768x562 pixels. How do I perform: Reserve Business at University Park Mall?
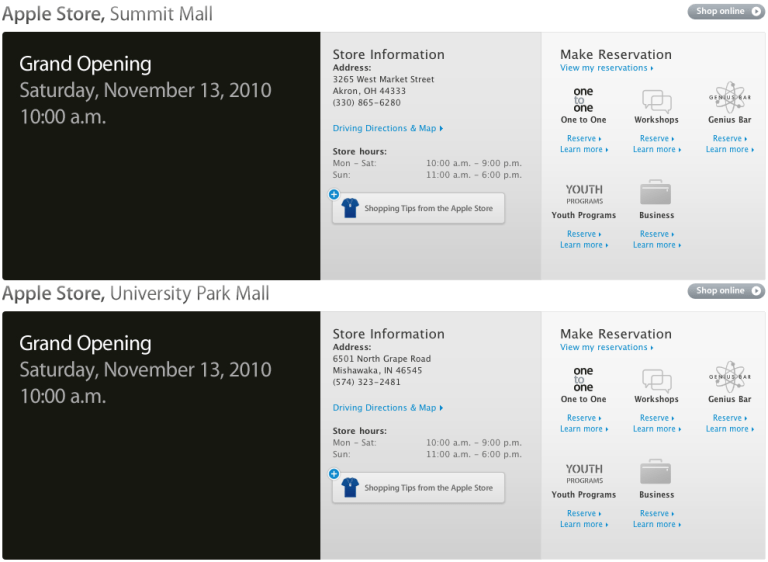coord(657,513)
